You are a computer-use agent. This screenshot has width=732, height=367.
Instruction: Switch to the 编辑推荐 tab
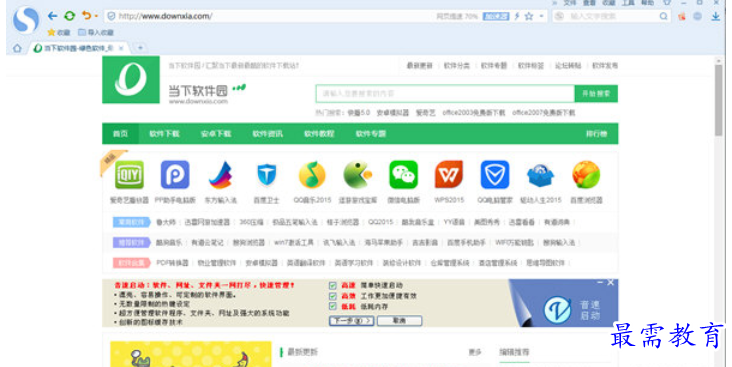pos(514,352)
